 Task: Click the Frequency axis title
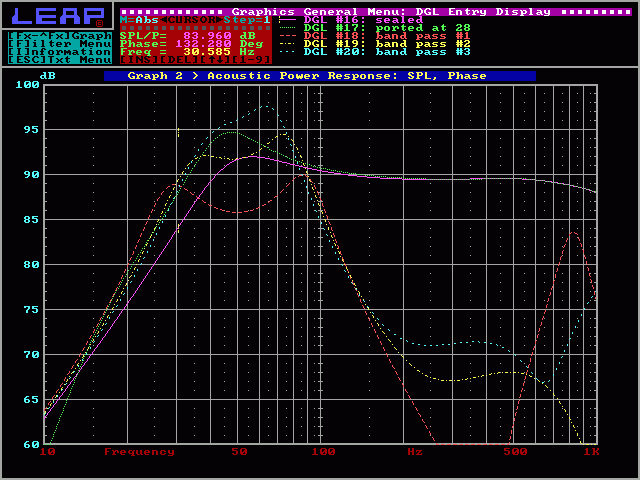140,452
